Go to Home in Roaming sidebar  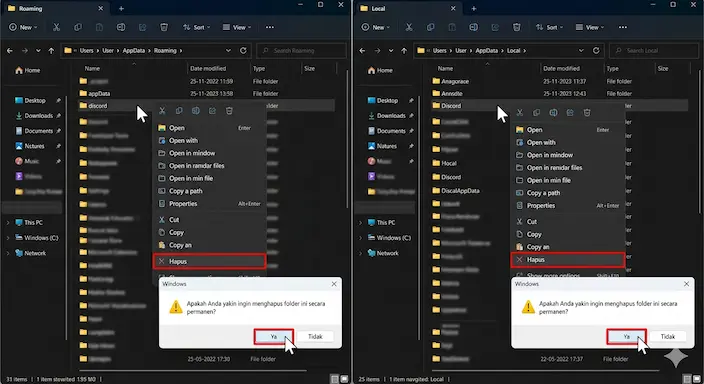click(28, 71)
